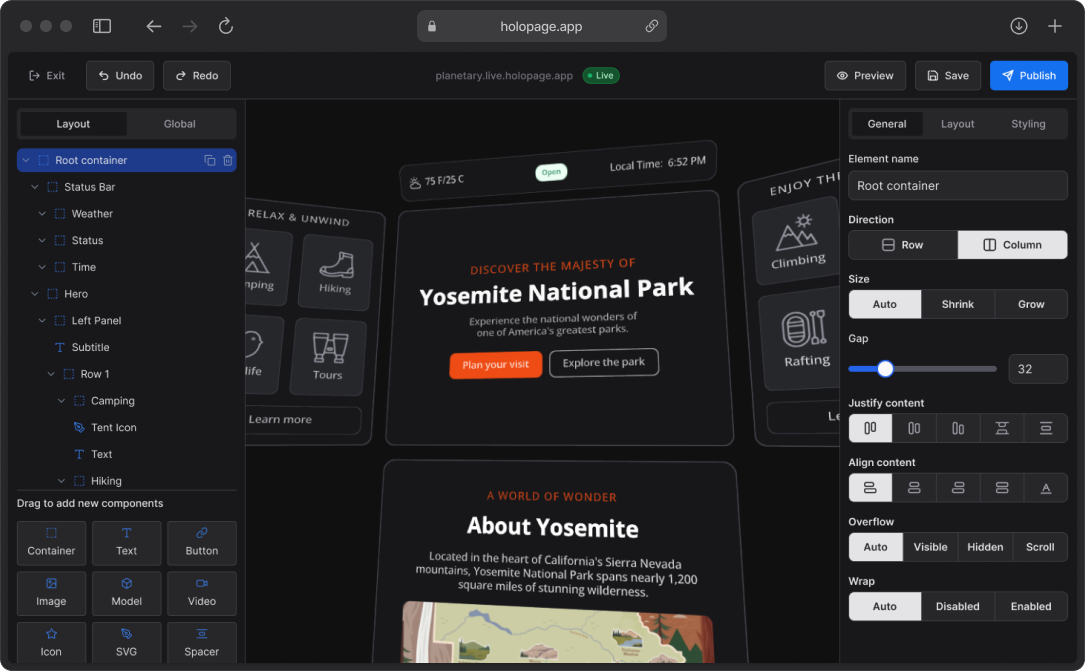Select the Container component in the components panel
Image resolution: width=1085 pixels, height=671 pixels.
click(51, 543)
